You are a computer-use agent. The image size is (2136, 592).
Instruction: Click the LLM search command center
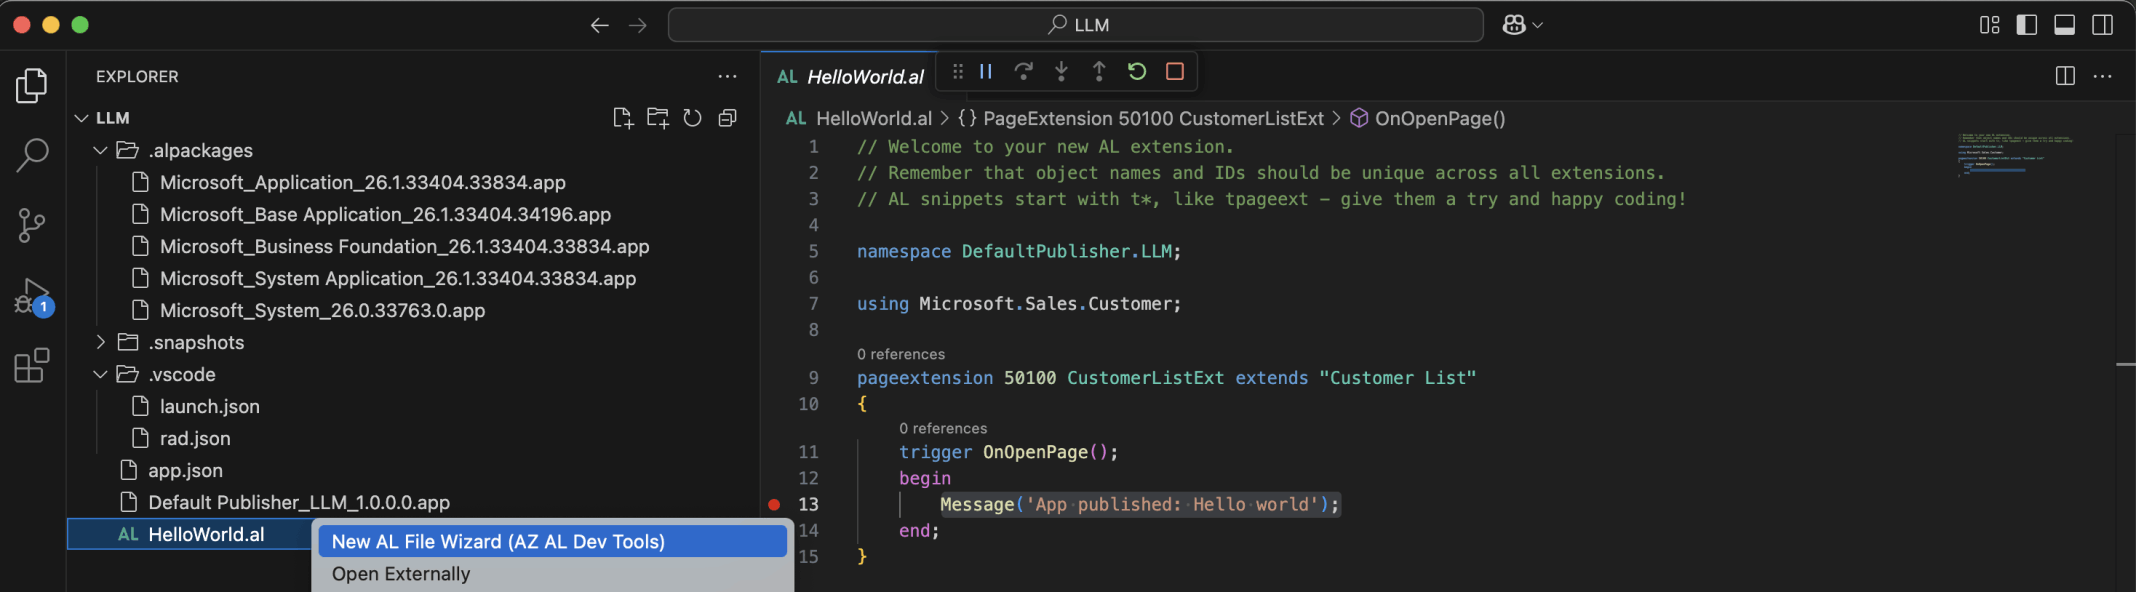[x=1076, y=25]
